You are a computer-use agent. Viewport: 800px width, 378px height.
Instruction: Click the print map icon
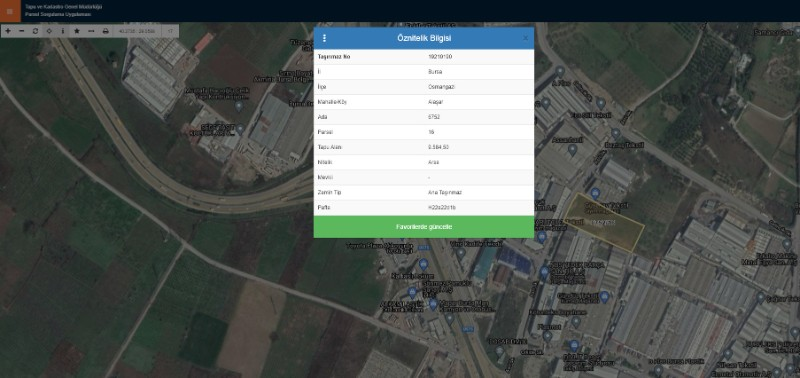106,31
